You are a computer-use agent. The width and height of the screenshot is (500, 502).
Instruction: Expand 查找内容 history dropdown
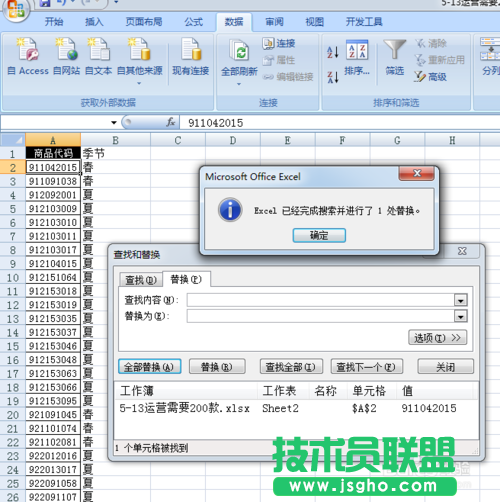461,301
